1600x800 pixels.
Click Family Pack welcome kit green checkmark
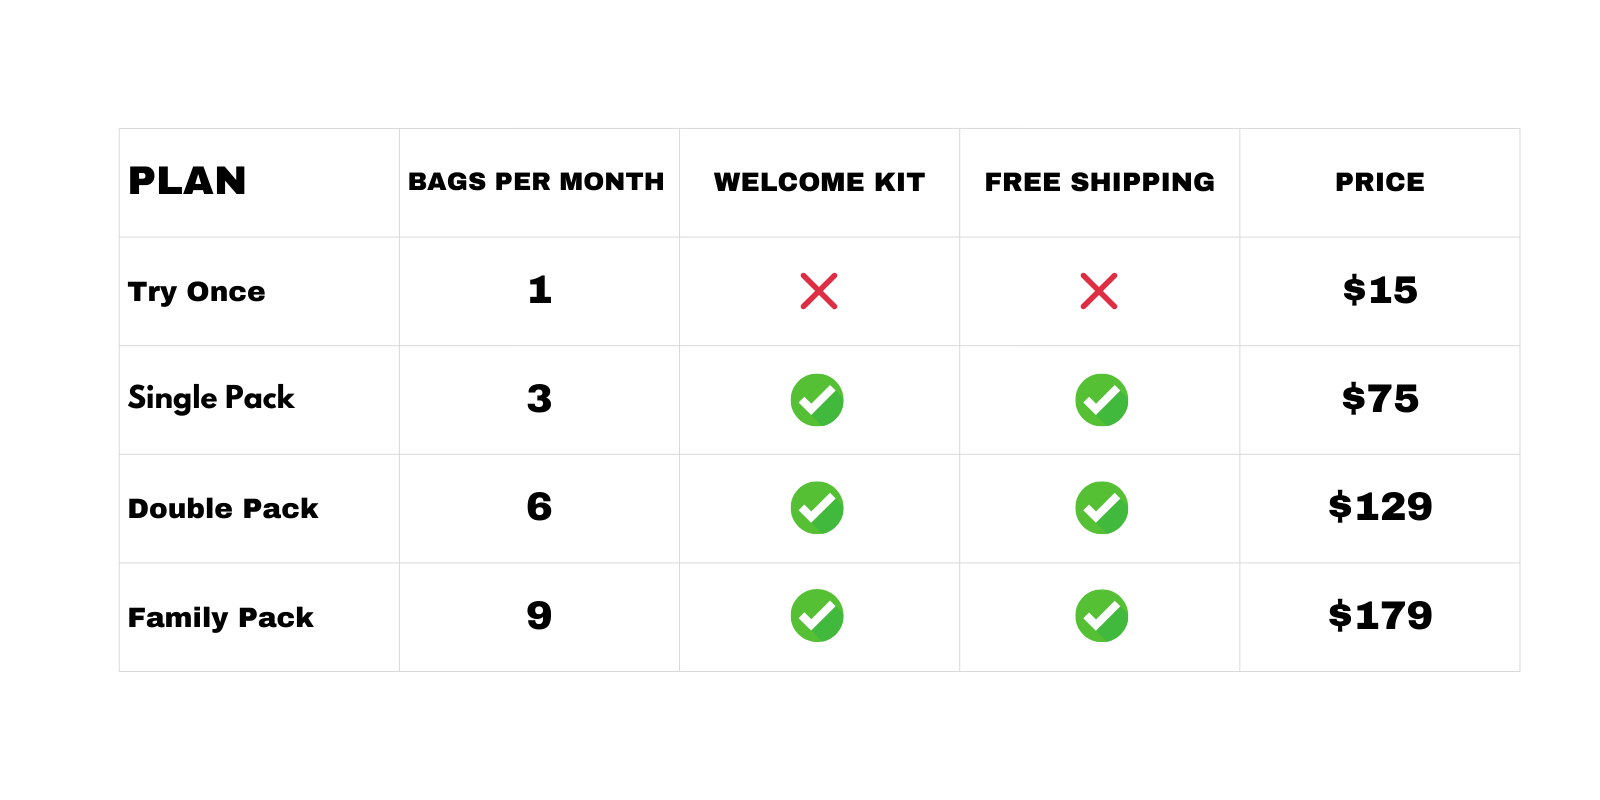(x=817, y=616)
